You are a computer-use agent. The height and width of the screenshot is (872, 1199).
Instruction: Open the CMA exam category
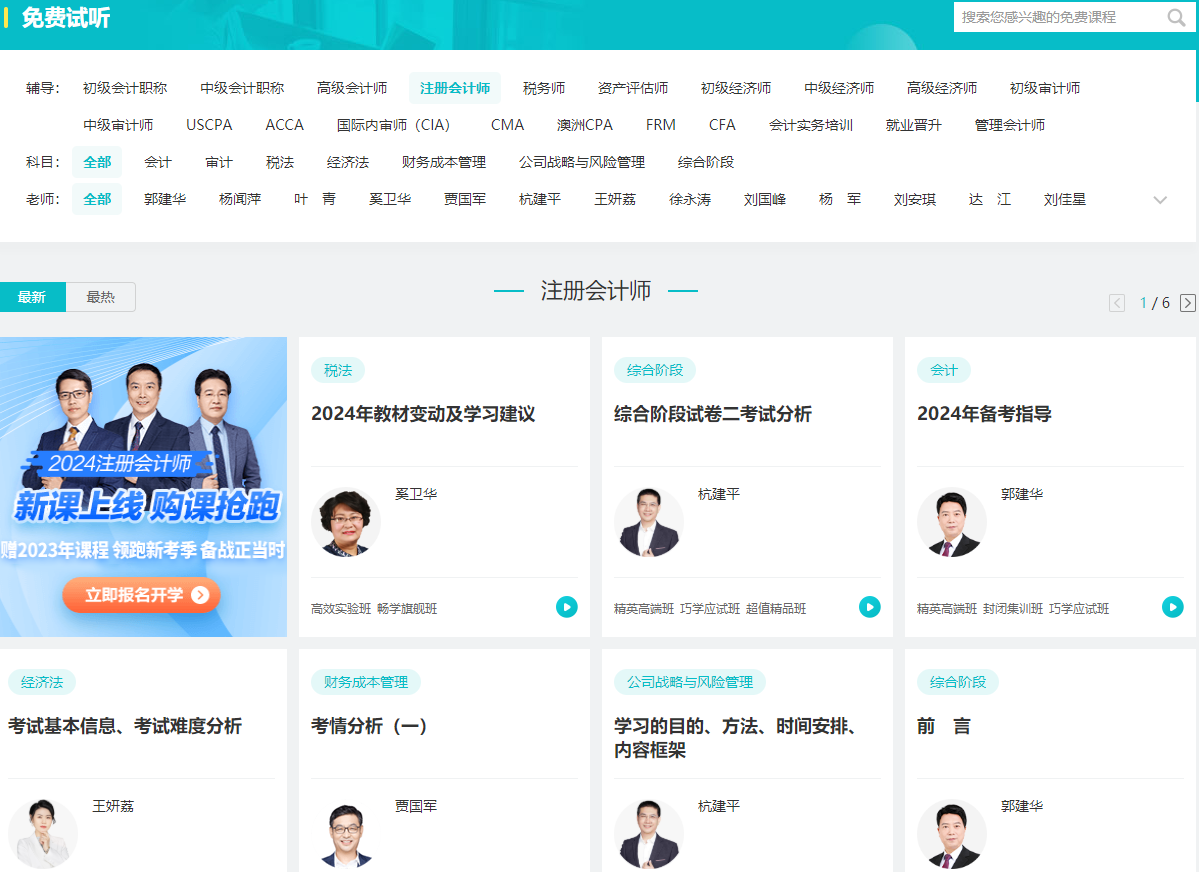[507, 124]
